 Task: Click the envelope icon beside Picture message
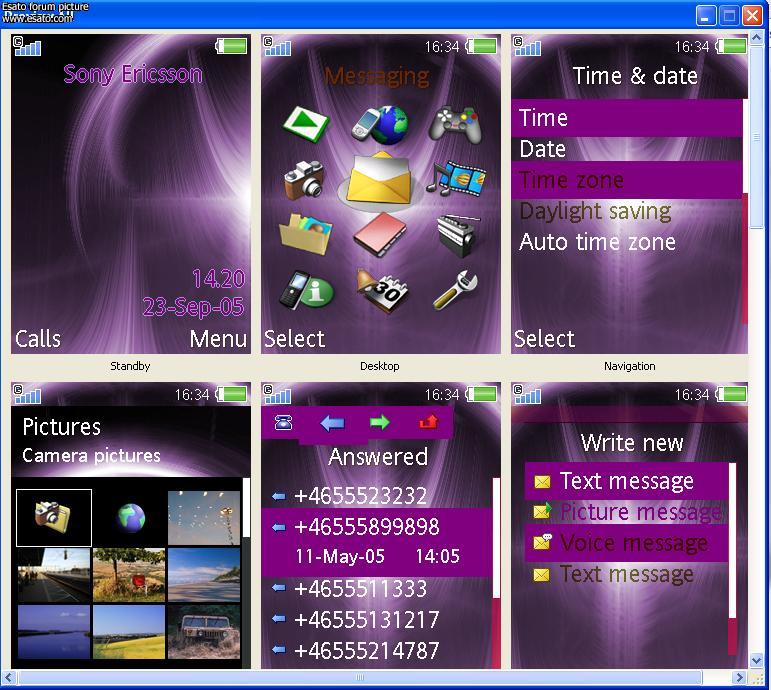[542, 511]
